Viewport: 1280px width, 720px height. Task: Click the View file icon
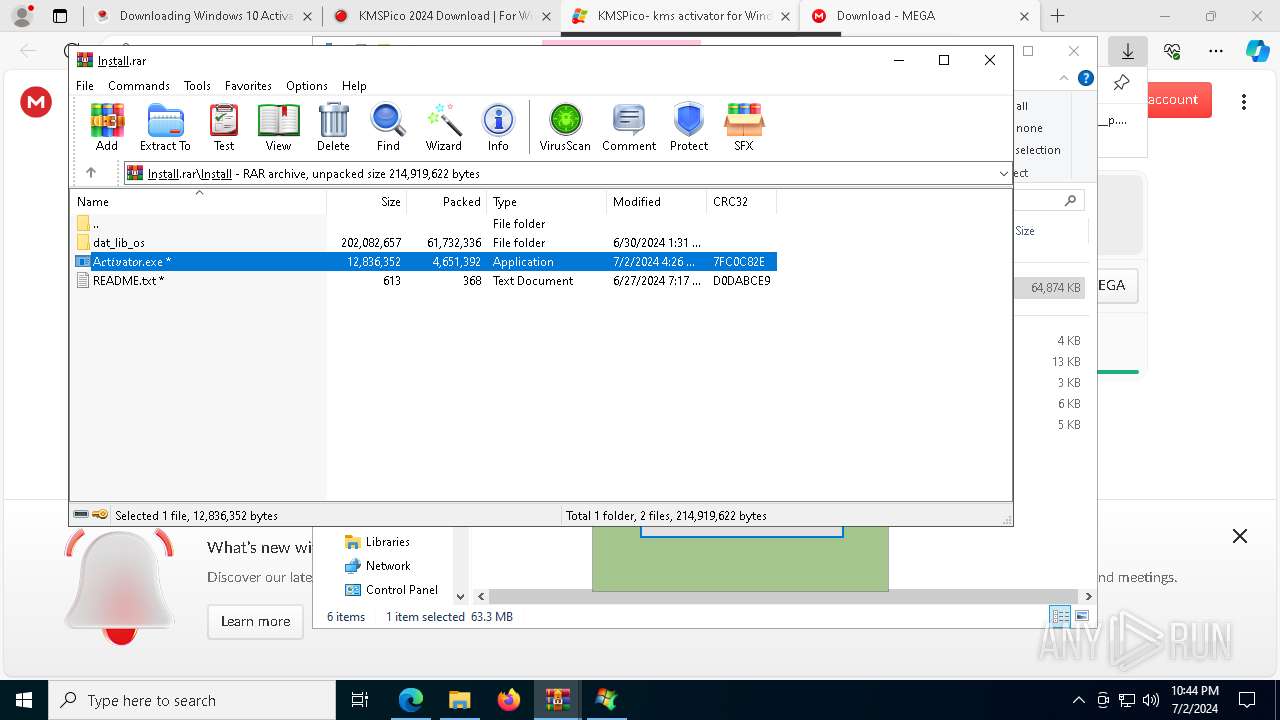(x=278, y=127)
